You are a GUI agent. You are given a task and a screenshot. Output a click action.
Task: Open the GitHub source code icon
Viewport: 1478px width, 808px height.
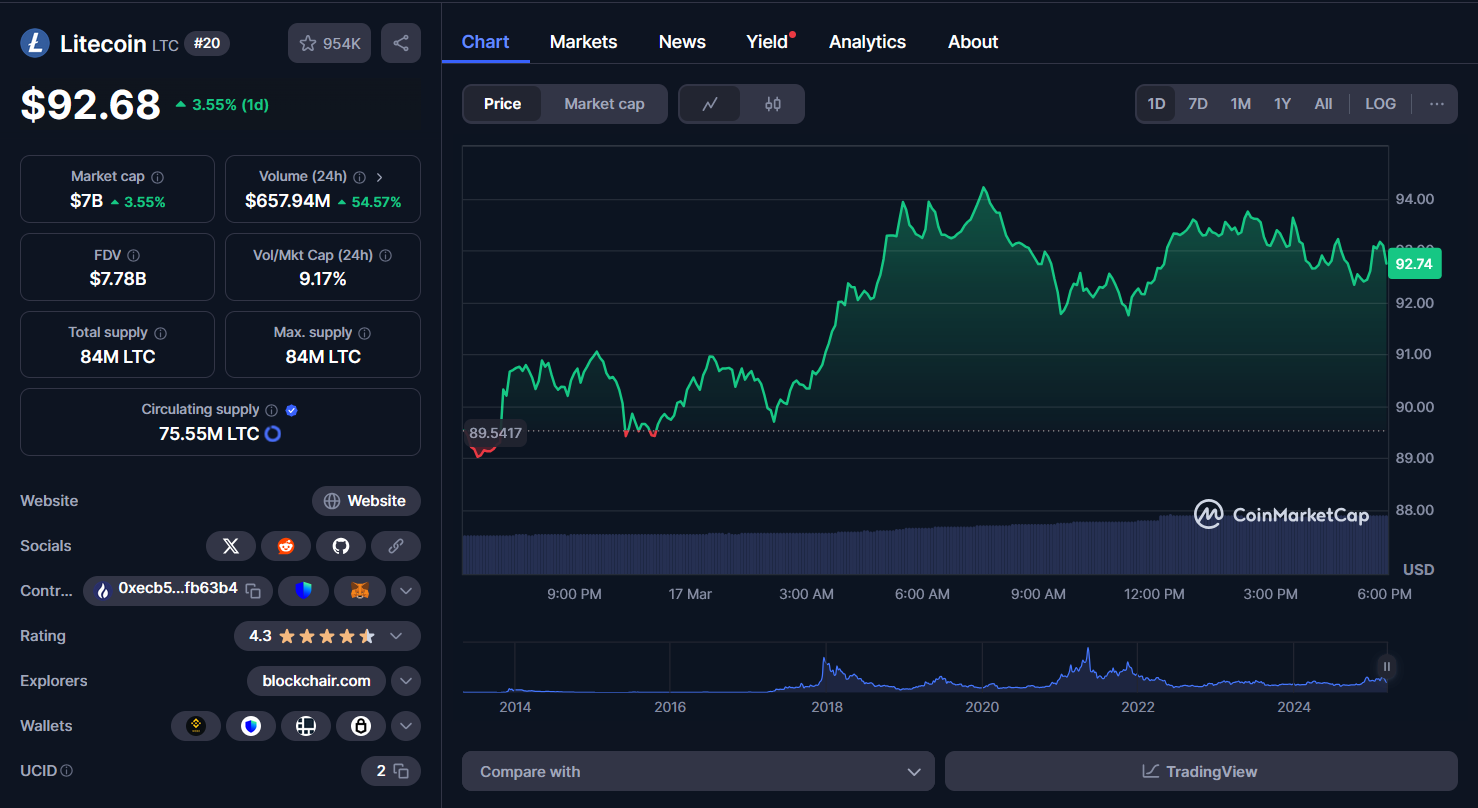coord(341,545)
